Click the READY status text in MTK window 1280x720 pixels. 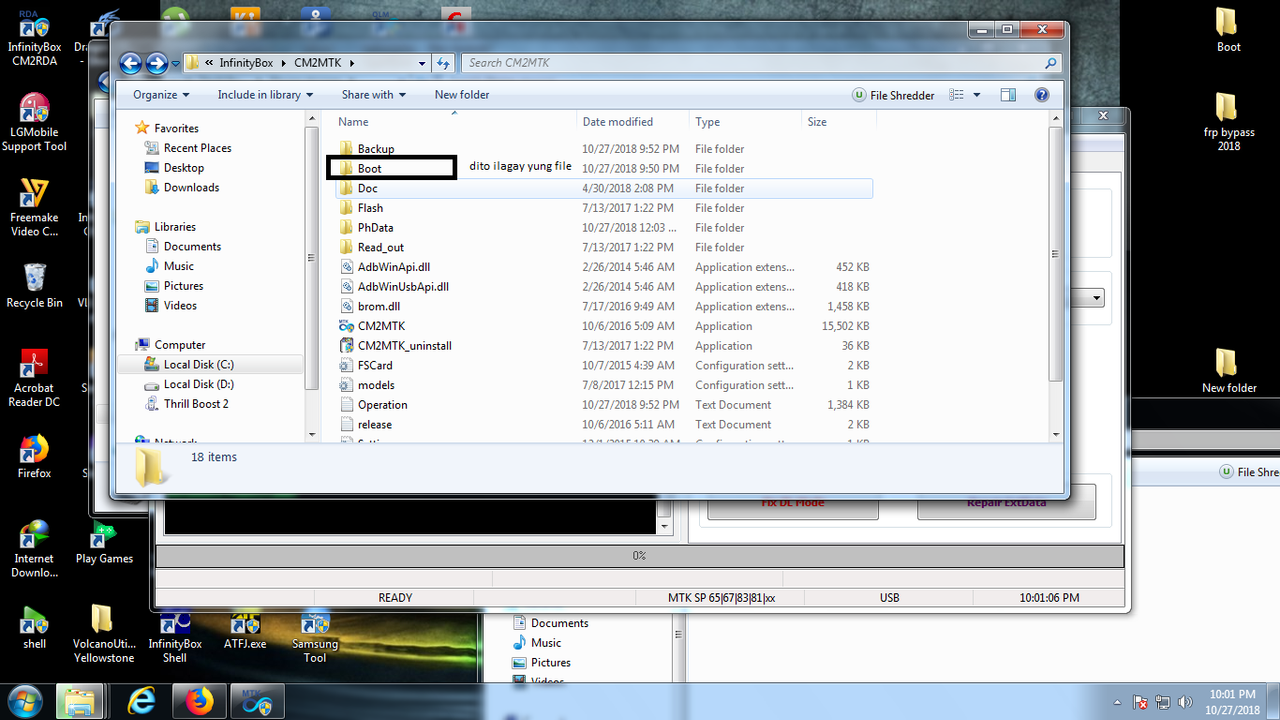[x=395, y=598]
